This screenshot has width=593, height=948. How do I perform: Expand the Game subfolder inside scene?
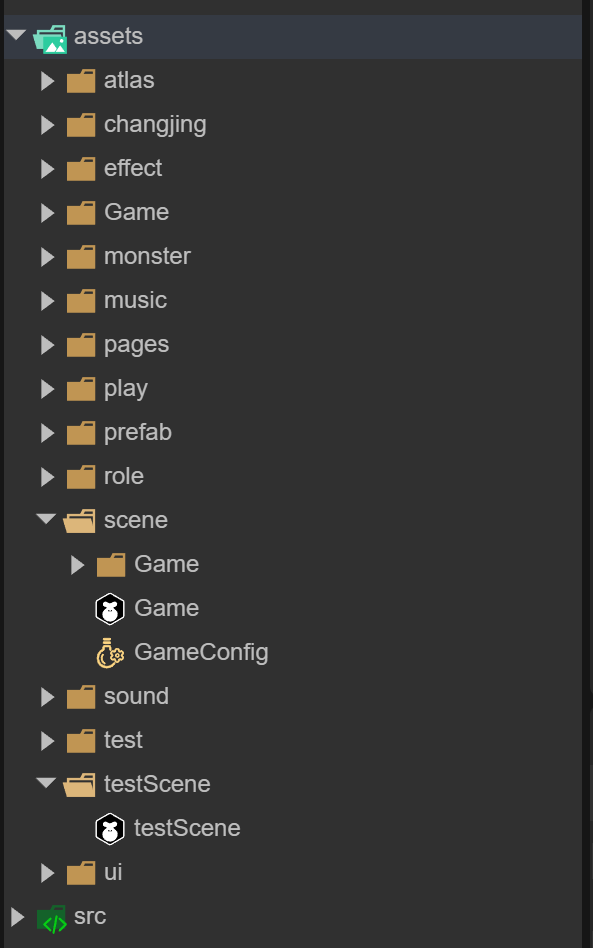click(77, 565)
